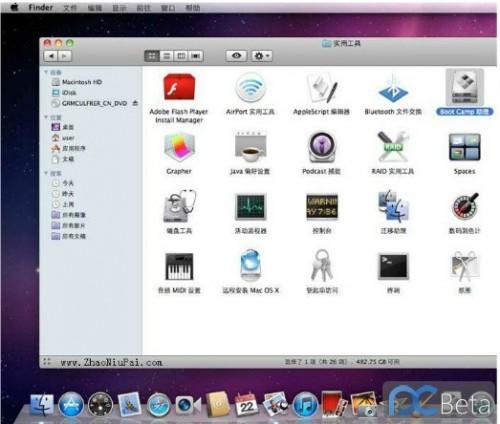Open Adobe Flash Player Install Manager
Screen dimensions: 500x424
coord(179,87)
